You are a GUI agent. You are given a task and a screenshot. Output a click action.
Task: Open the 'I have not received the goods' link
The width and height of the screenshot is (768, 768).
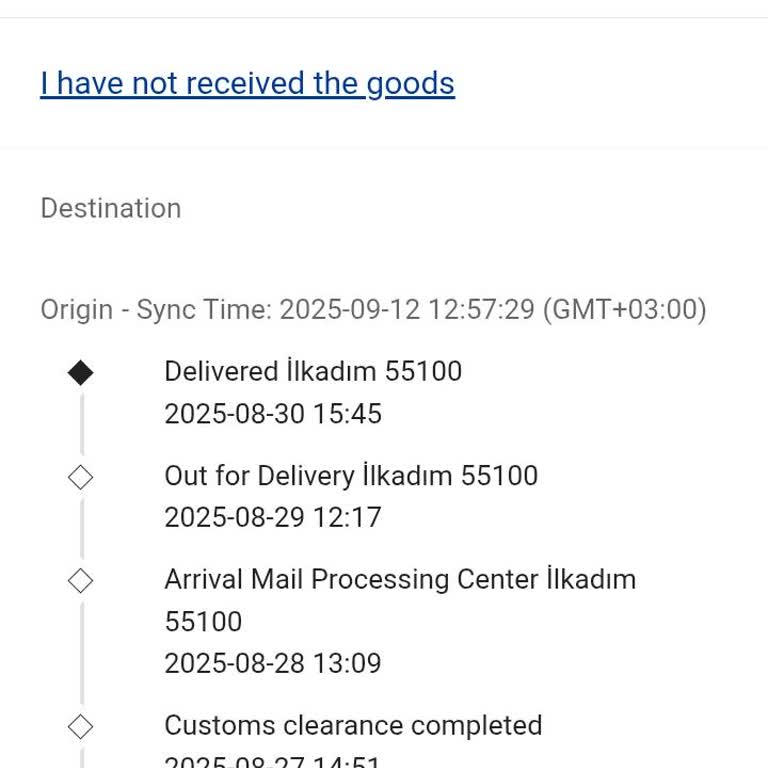coord(247,83)
